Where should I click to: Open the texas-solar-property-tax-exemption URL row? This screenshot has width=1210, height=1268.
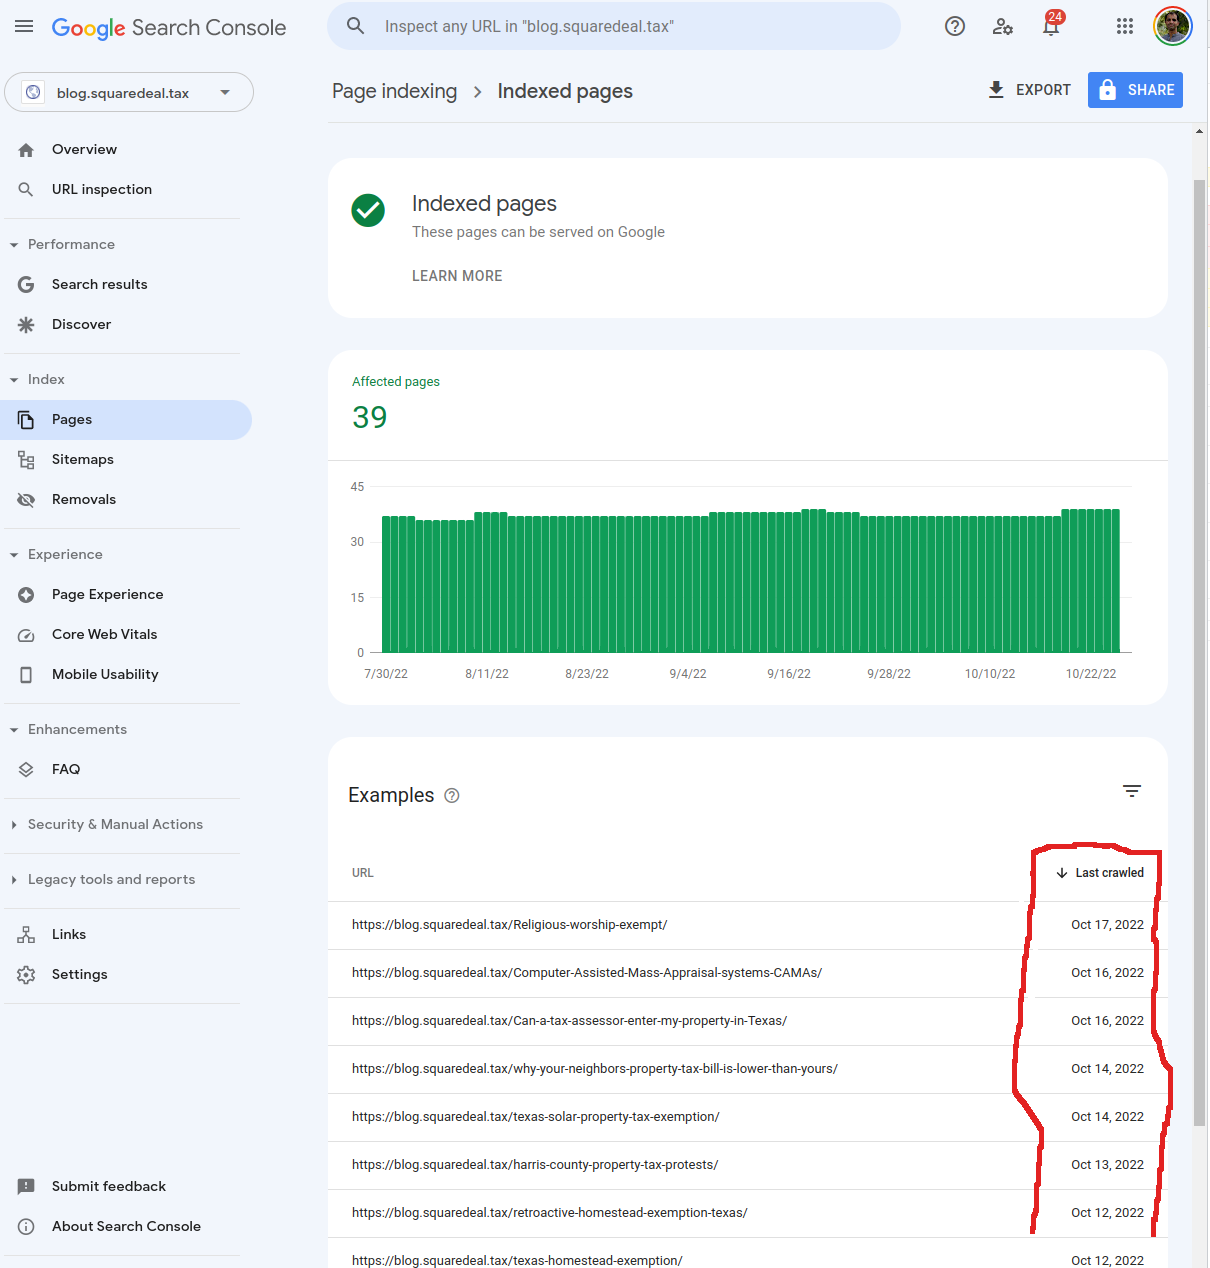(748, 1117)
